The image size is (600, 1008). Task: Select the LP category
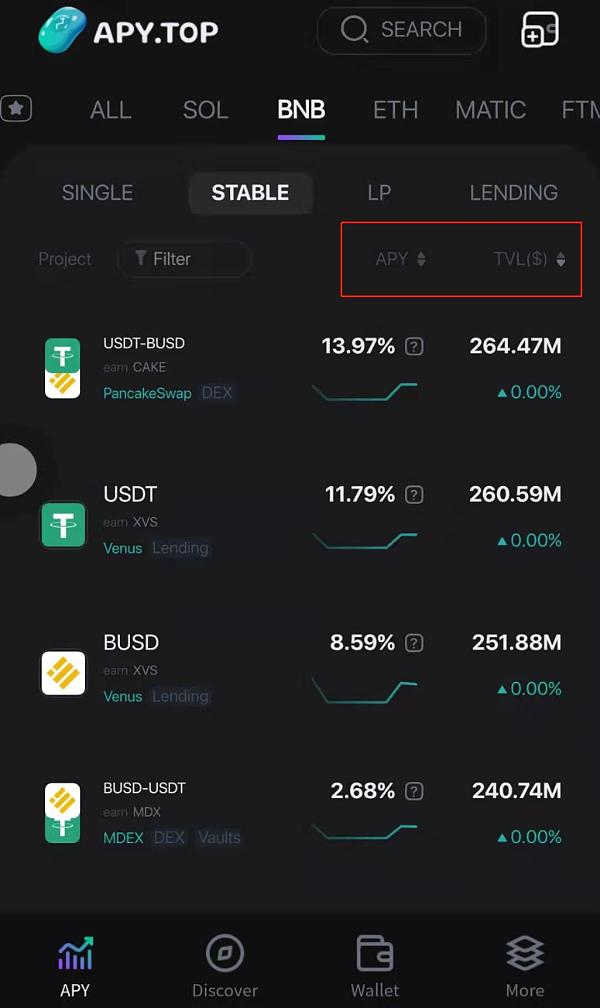point(379,192)
